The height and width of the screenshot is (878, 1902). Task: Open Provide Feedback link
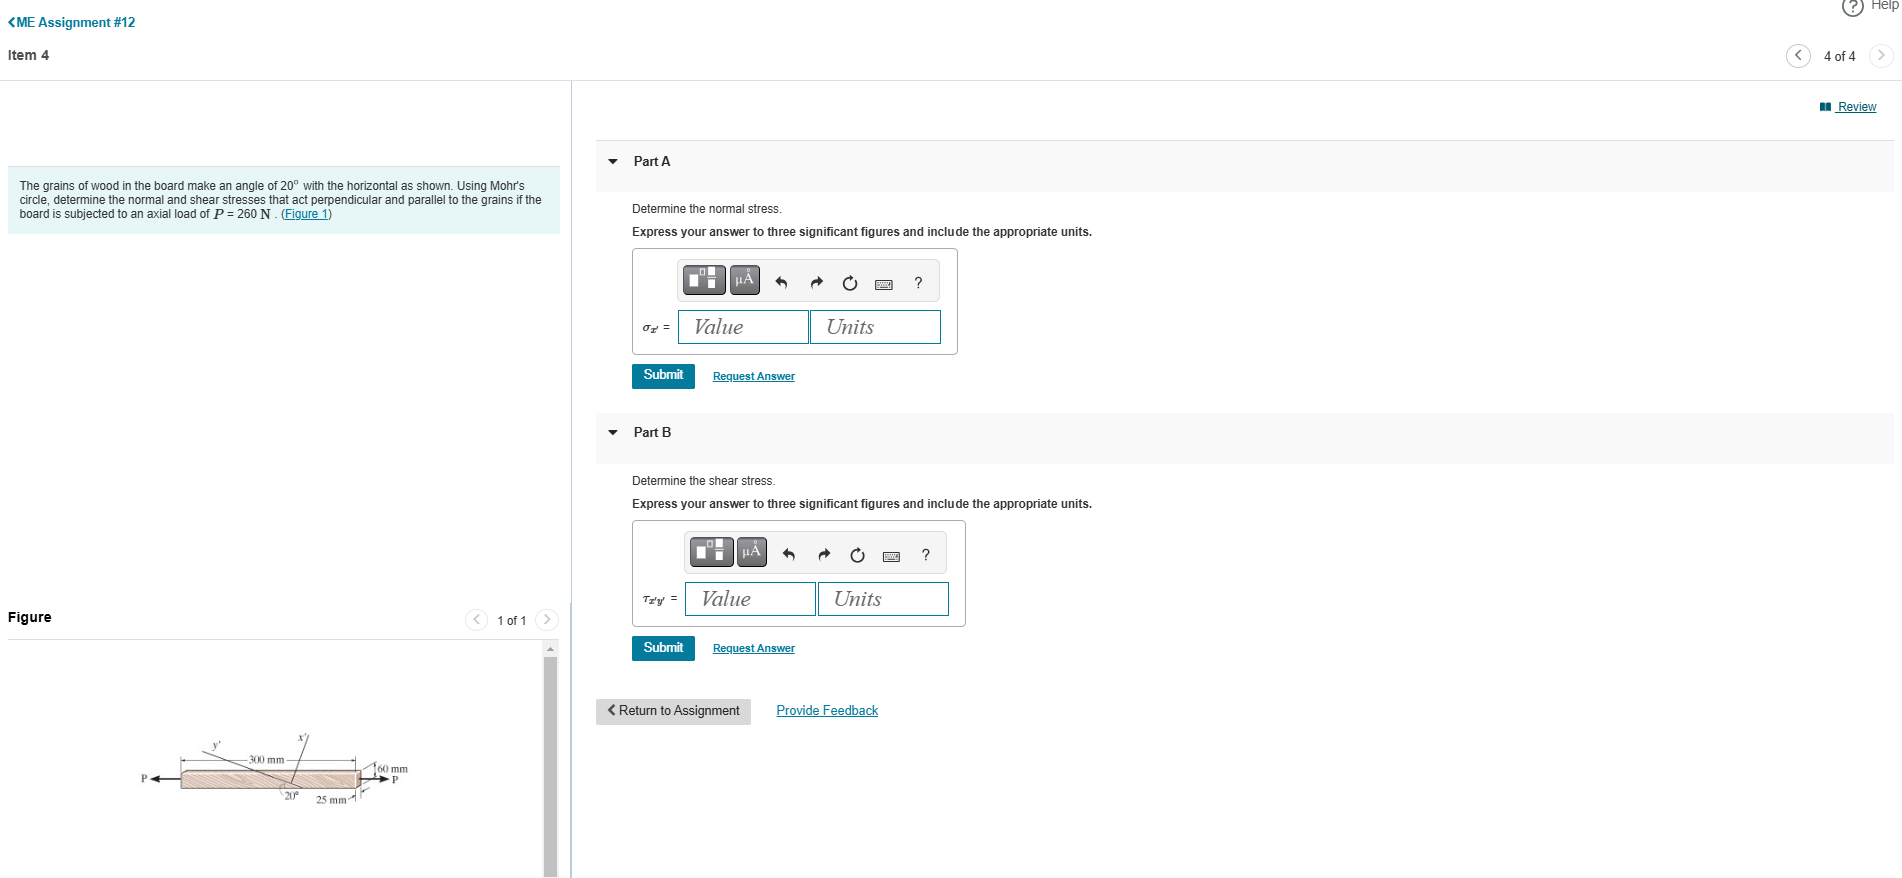click(827, 711)
